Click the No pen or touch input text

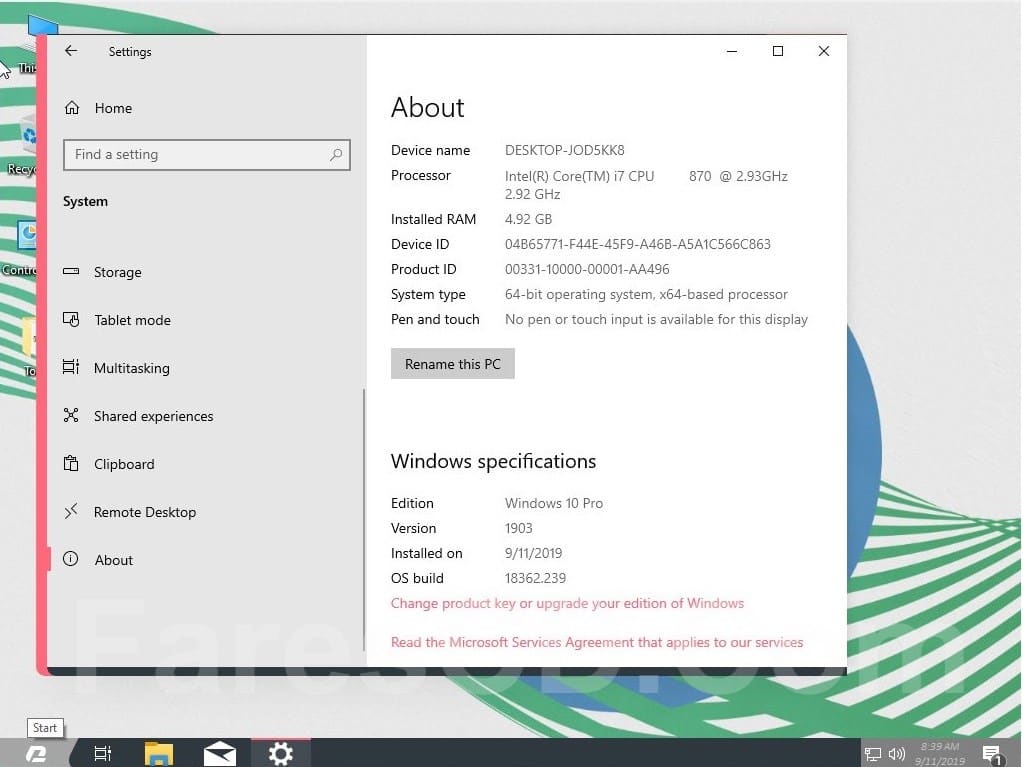(x=656, y=320)
